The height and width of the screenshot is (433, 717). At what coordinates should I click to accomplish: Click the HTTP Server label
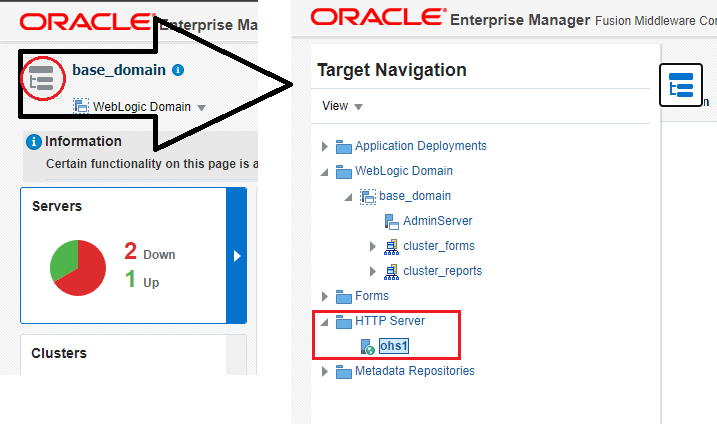pyautogui.click(x=390, y=321)
